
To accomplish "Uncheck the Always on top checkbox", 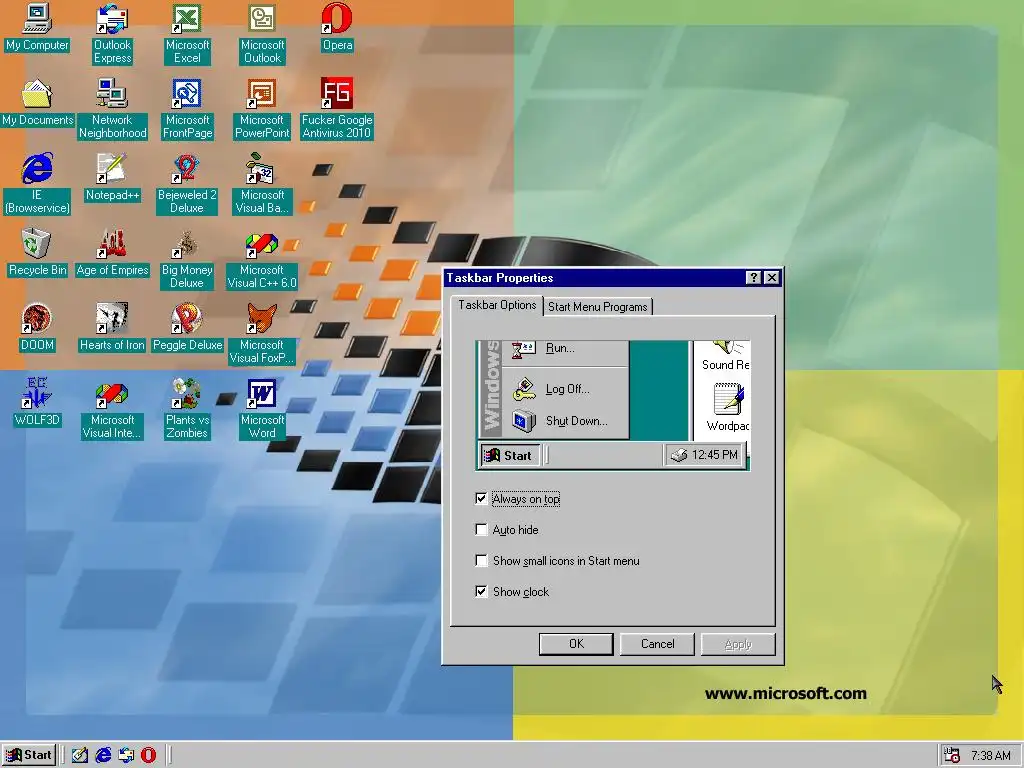I will [x=481, y=499].
